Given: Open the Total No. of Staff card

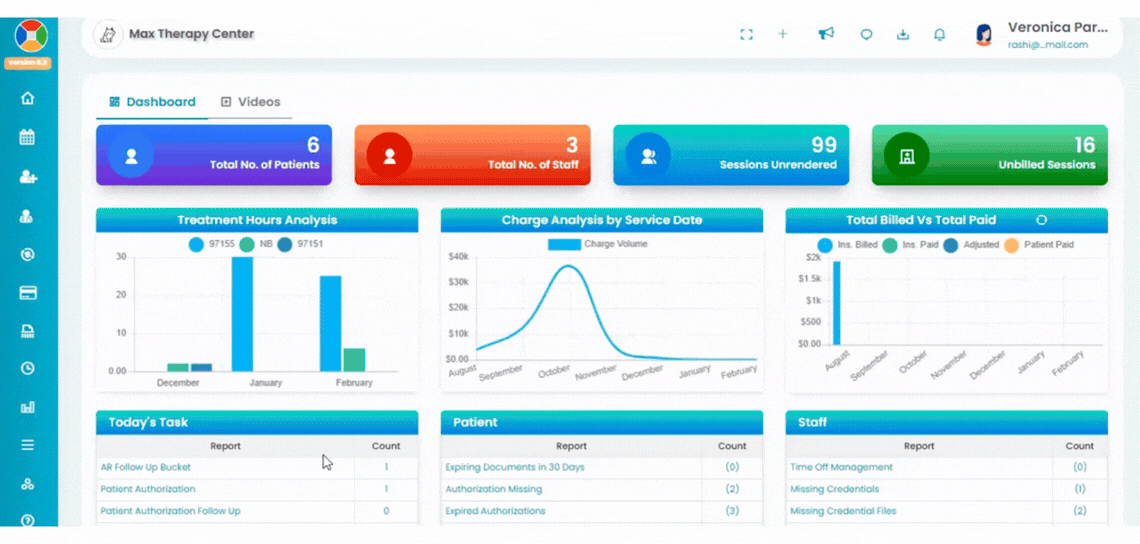Looking at the screenshot, I should (x=473, y=155).
